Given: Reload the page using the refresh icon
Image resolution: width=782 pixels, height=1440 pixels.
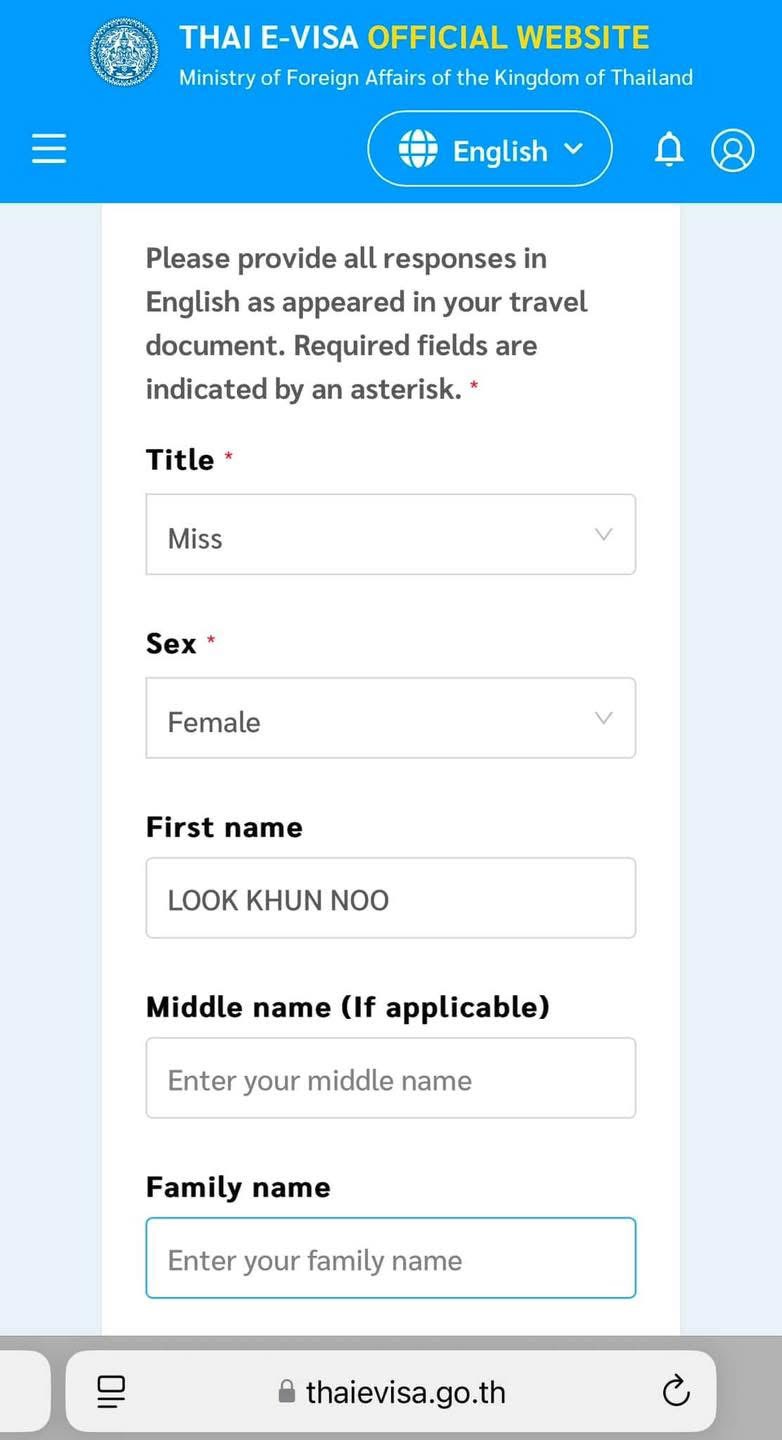Looking at the screenshot, I should 676,1390.
